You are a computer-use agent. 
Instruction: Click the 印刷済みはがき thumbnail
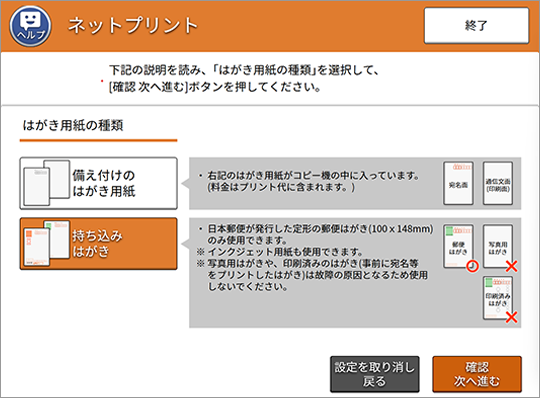click(497, 298)
